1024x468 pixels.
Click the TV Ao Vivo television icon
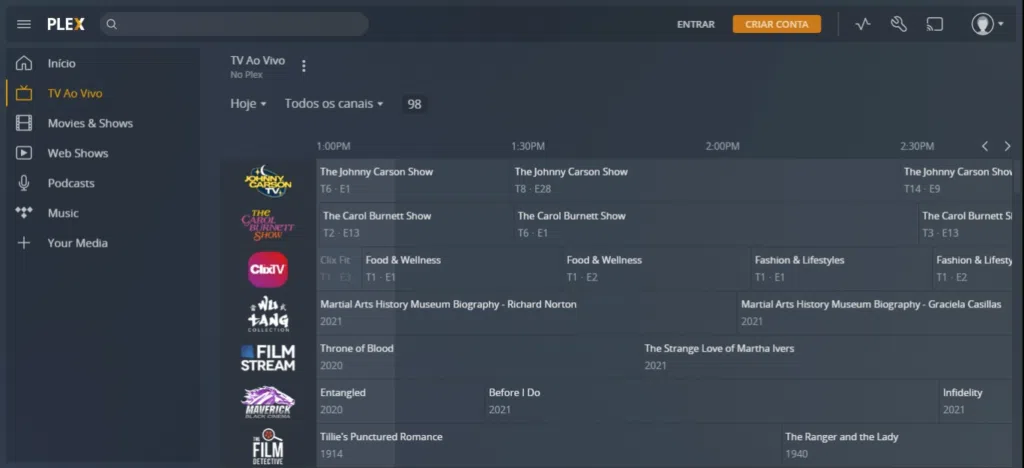click(x=24, y=93)
